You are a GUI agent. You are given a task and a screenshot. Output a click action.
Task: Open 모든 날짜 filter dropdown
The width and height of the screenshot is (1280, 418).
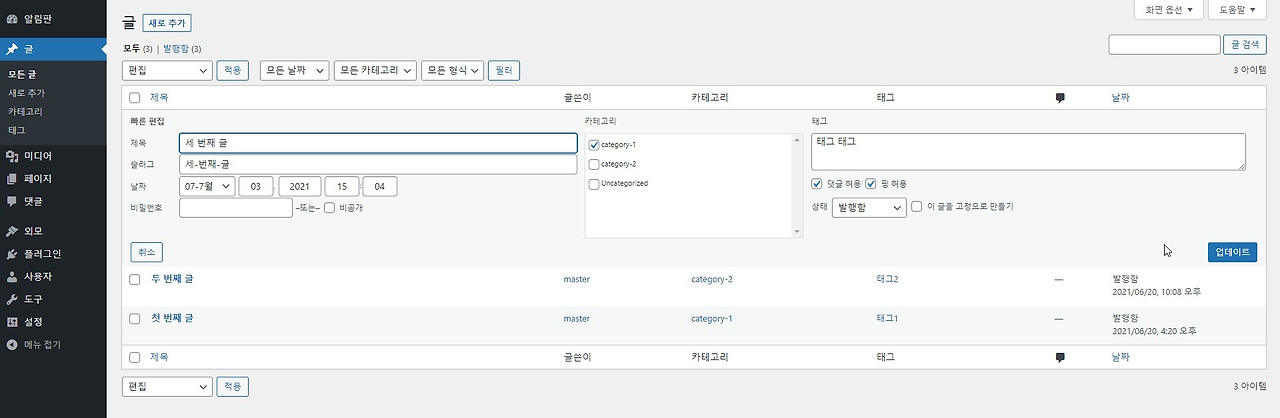[294, 70]
